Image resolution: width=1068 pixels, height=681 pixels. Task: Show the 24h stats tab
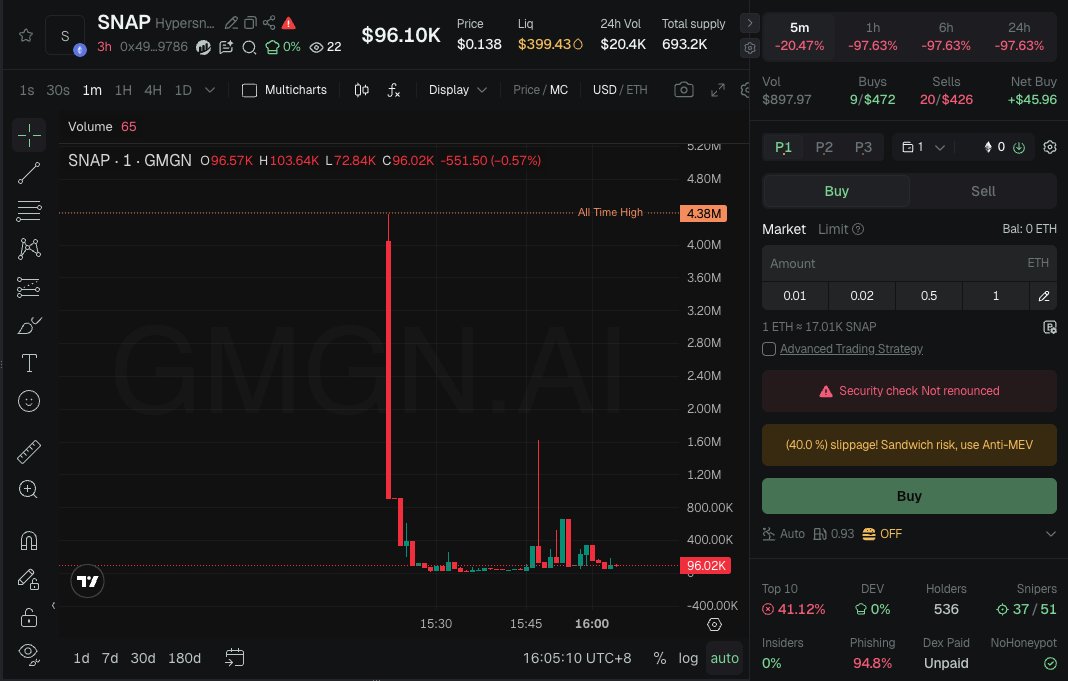(x=1019, y=37)
